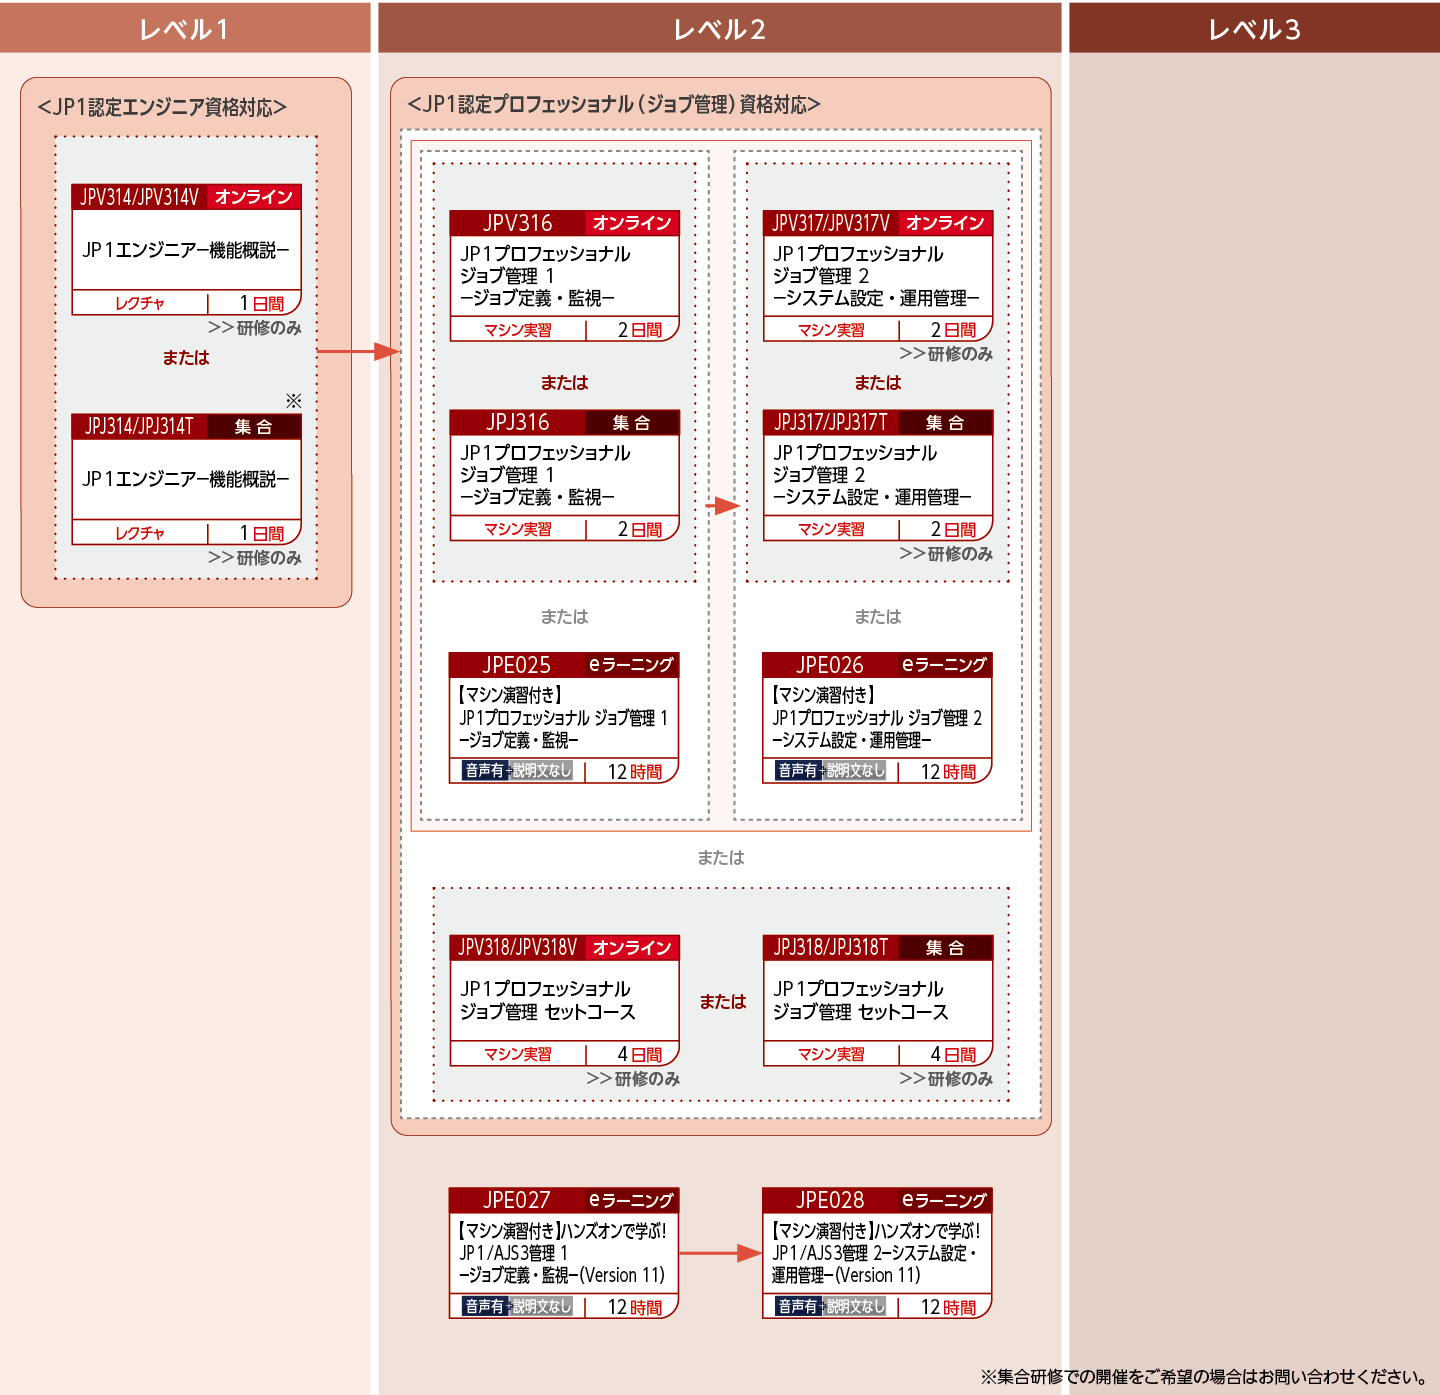This screenshot has height=1395, width=1440.
Task: Click the 音声有 badge on JPE026
Action: [x=796, y=771]
